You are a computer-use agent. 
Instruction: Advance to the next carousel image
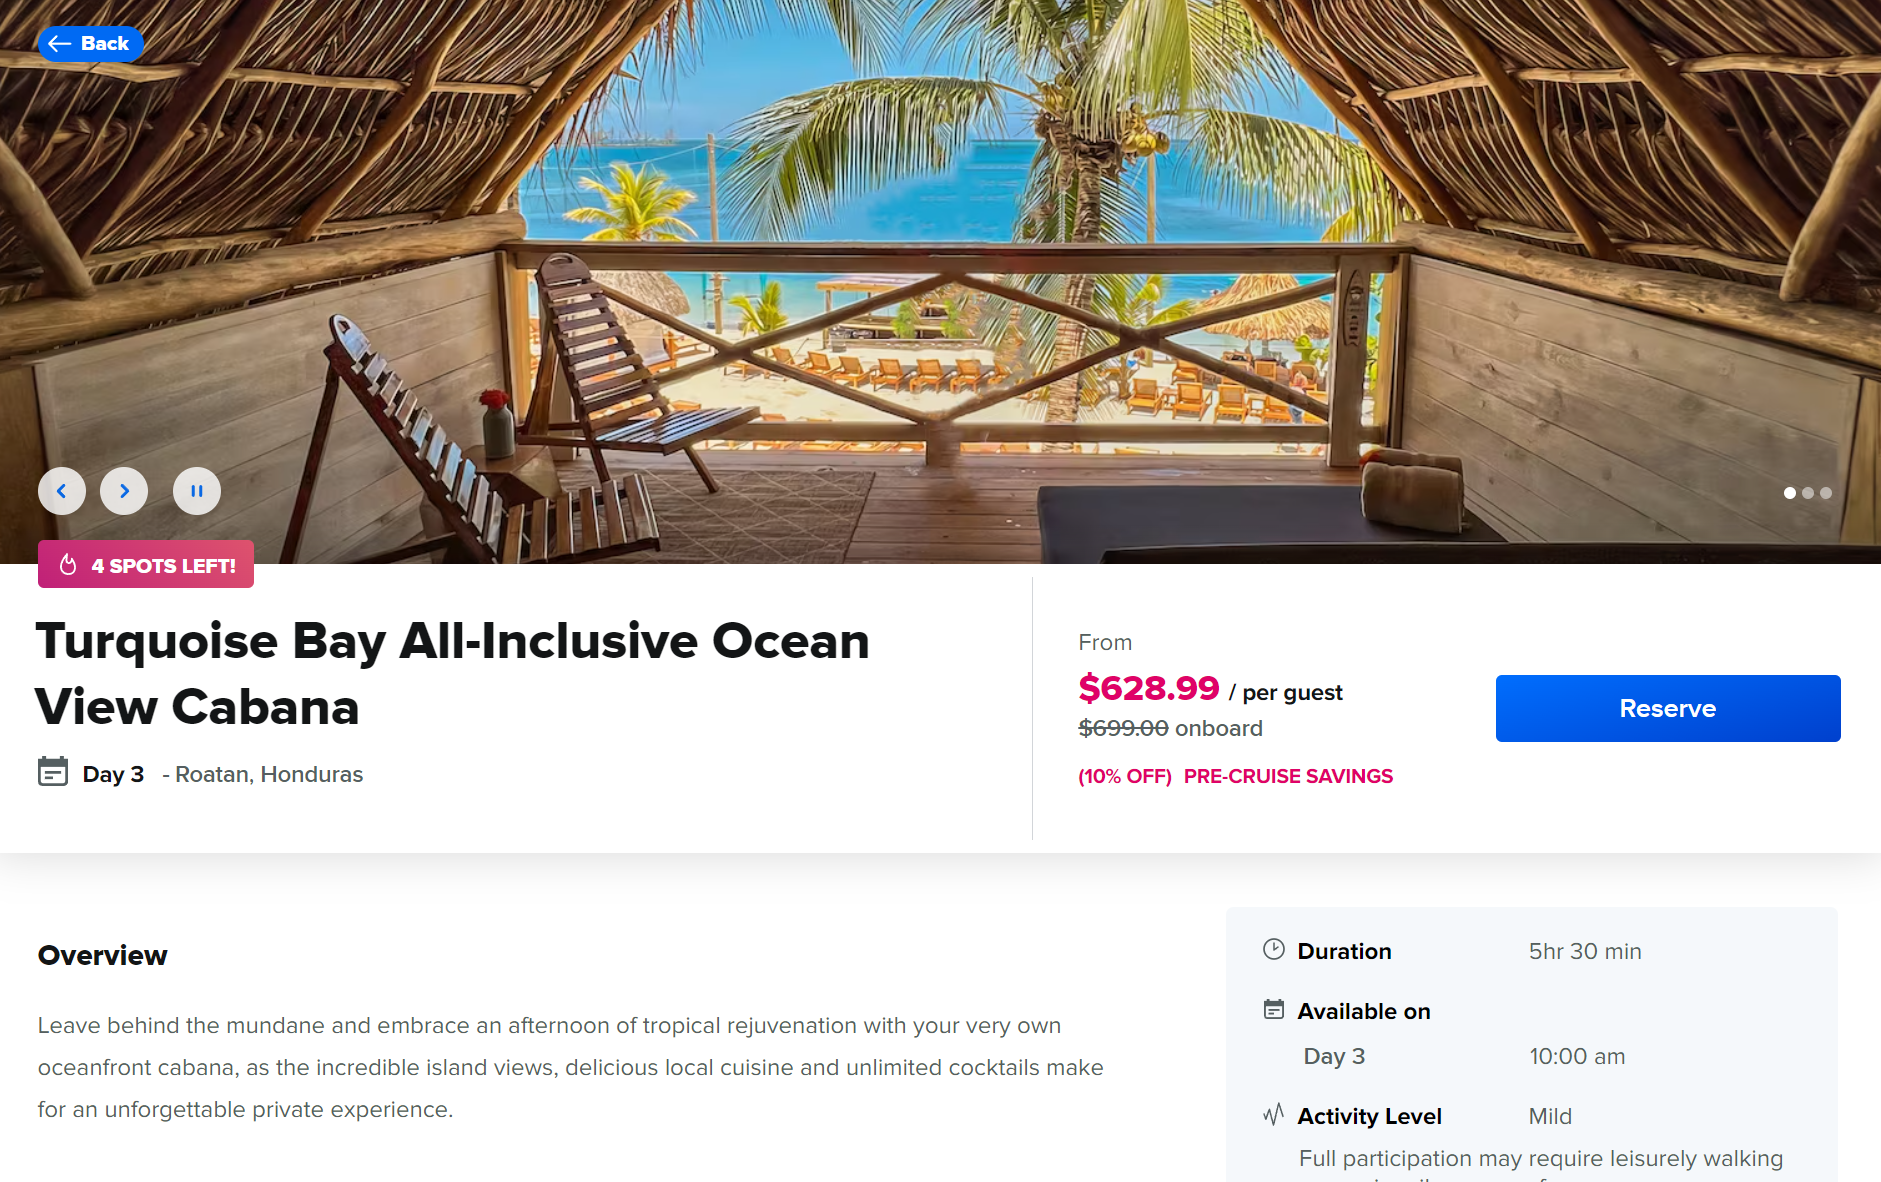(124, 491)
